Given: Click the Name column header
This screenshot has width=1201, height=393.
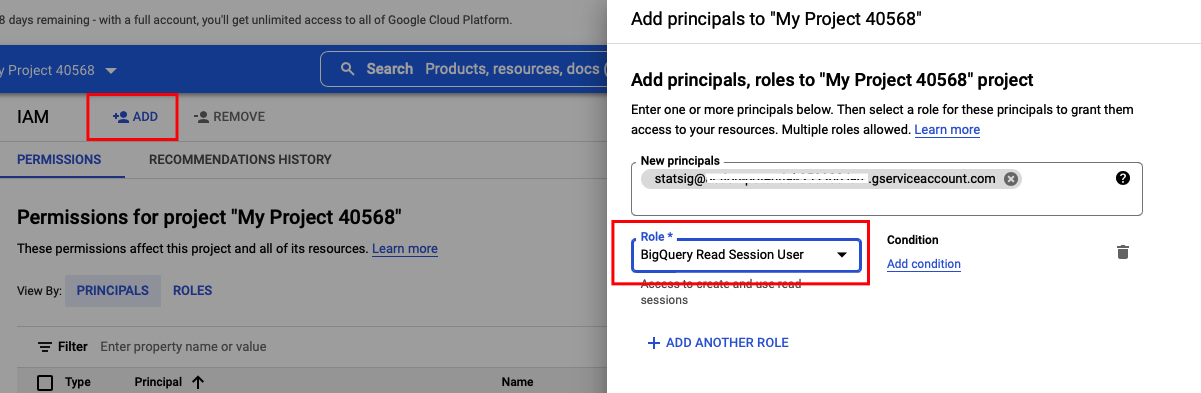Looking at the screenshot, I should coord(517,382).
